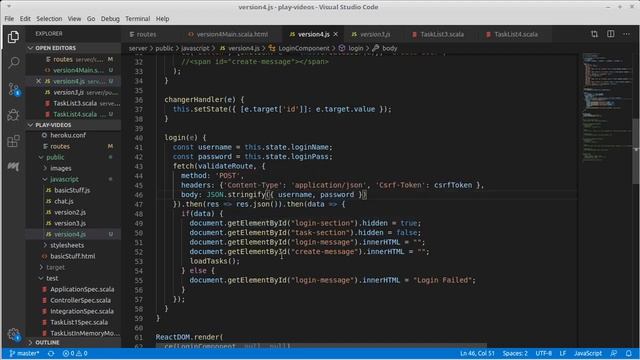This screenshot has width=640, height=360.
Task: Open the Go menu
Action: coord(91,19)
